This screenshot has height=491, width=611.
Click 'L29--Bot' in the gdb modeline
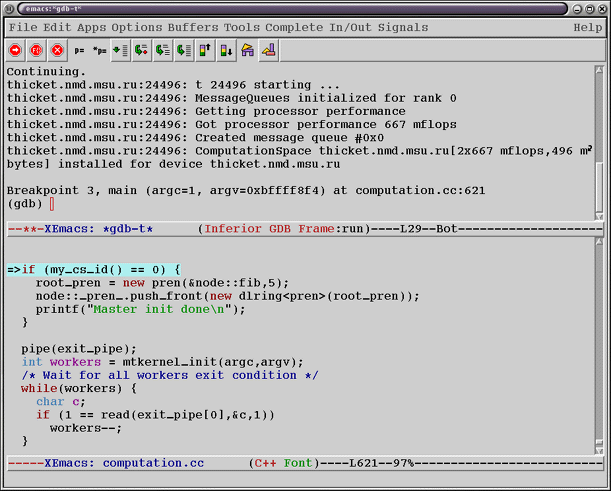[429, 229]
